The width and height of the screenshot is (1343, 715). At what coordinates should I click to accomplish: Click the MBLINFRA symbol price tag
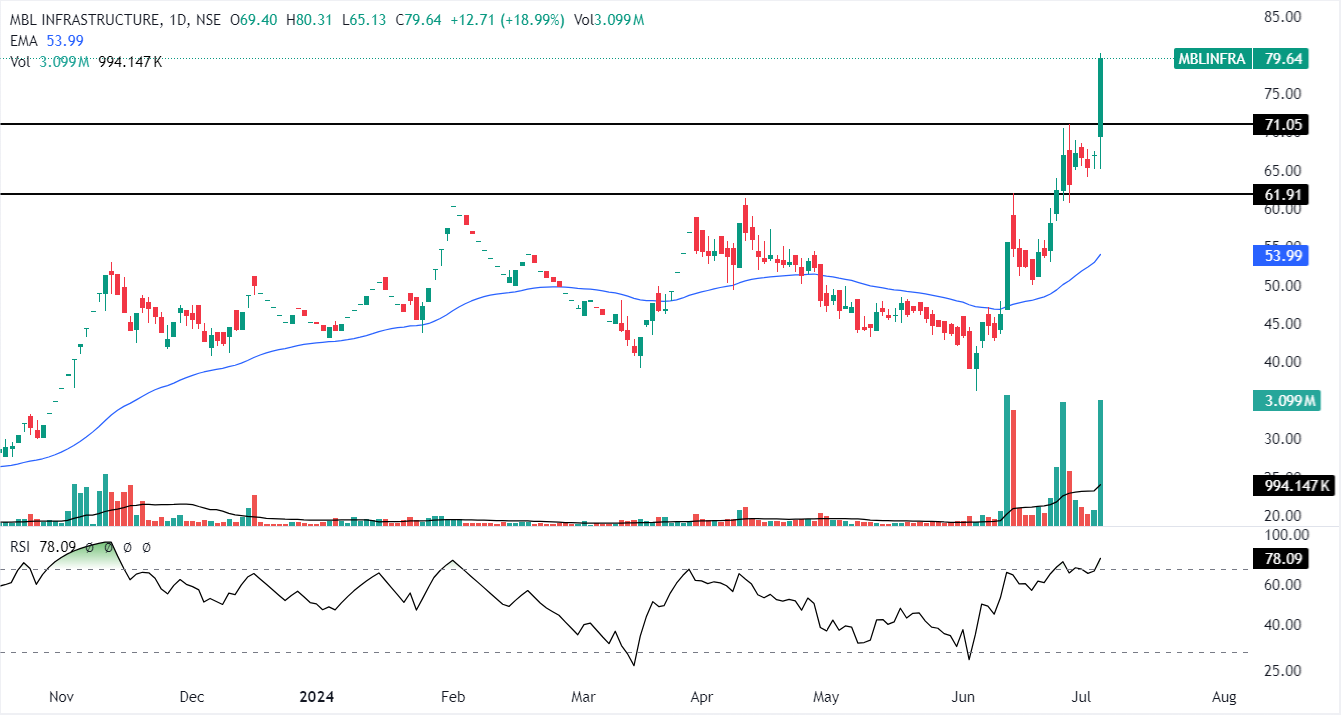point(1213,59)
